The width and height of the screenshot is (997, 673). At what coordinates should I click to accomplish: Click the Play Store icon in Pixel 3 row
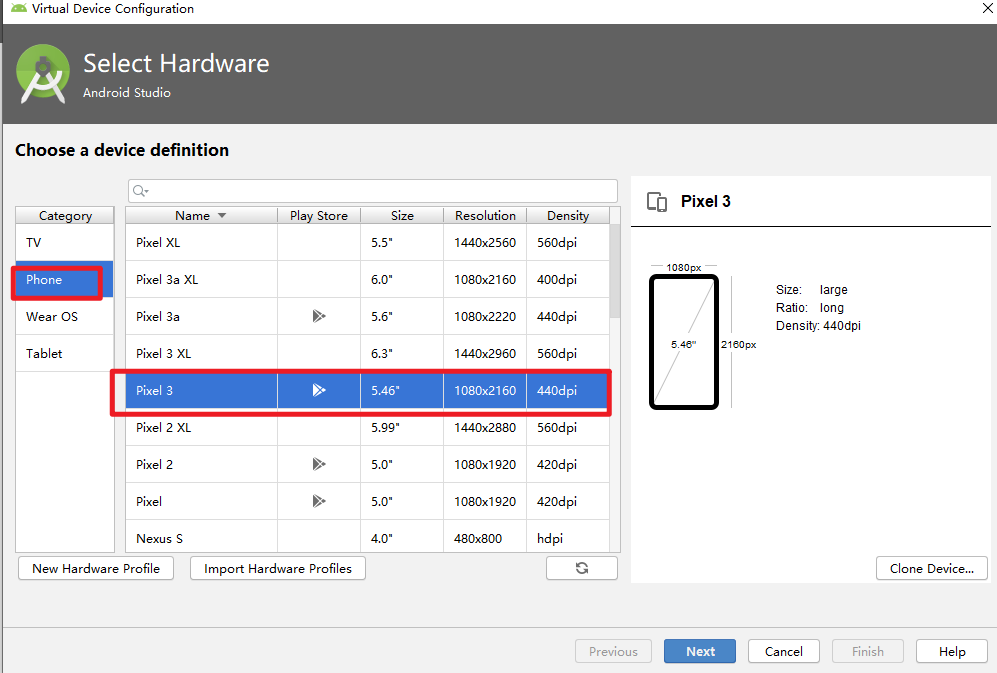coord(319,390)
